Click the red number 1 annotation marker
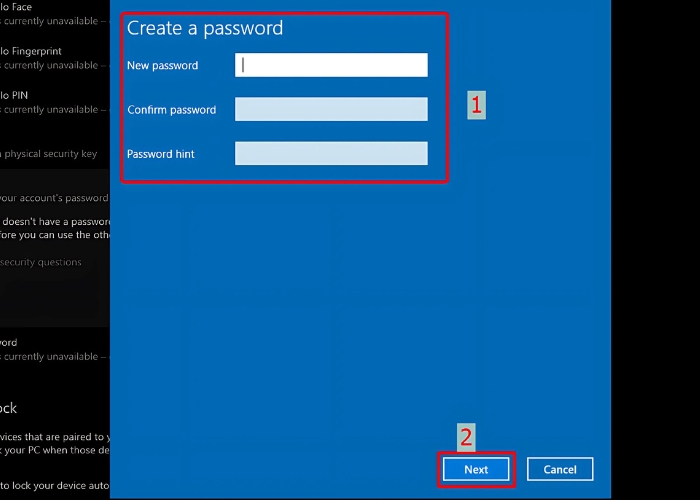The width and height of the screenshot is (700, 500). click(477, 104)
